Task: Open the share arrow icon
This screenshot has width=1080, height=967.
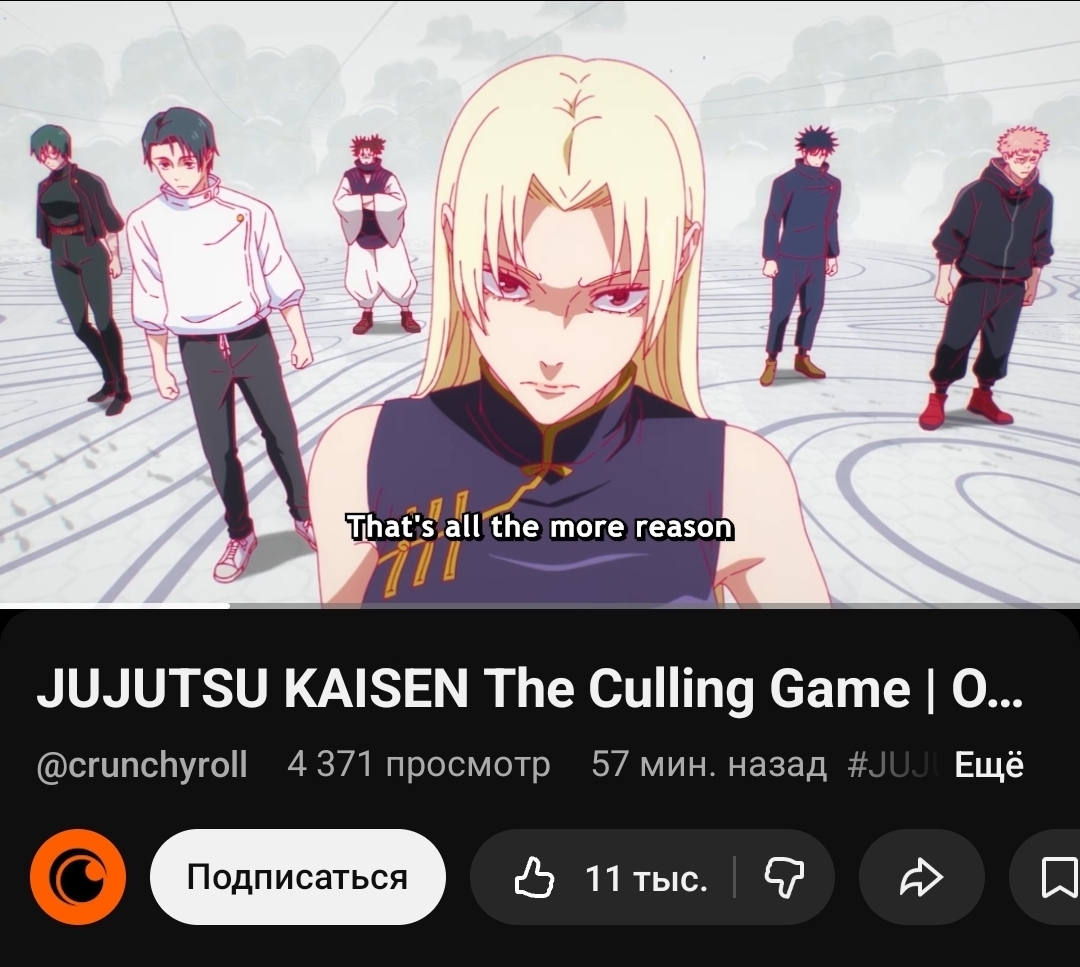Action: [x=922, y=877]
